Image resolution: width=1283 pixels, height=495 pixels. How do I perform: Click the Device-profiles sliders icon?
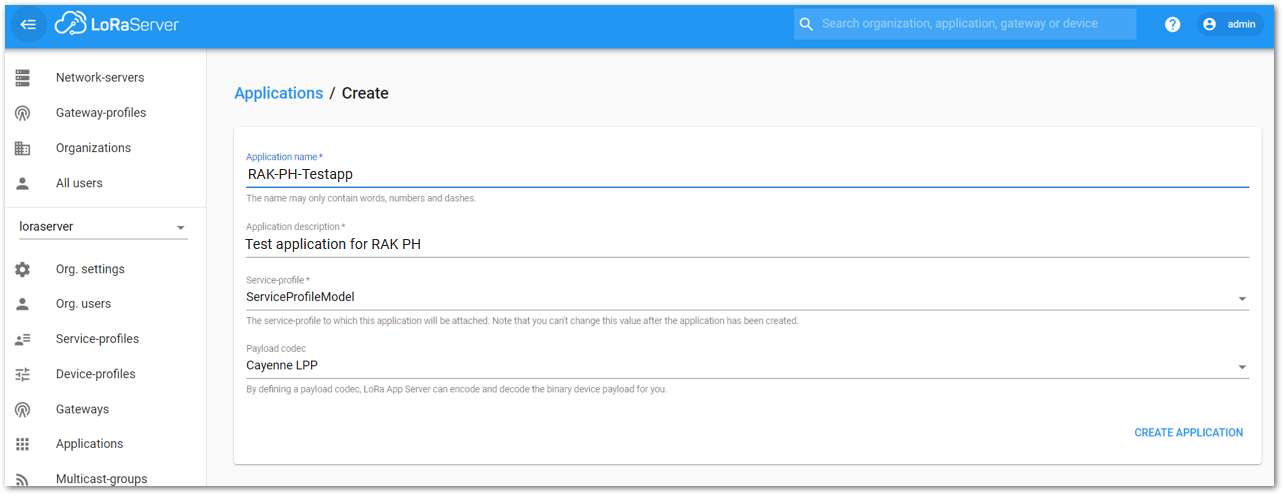coord(23,374)
